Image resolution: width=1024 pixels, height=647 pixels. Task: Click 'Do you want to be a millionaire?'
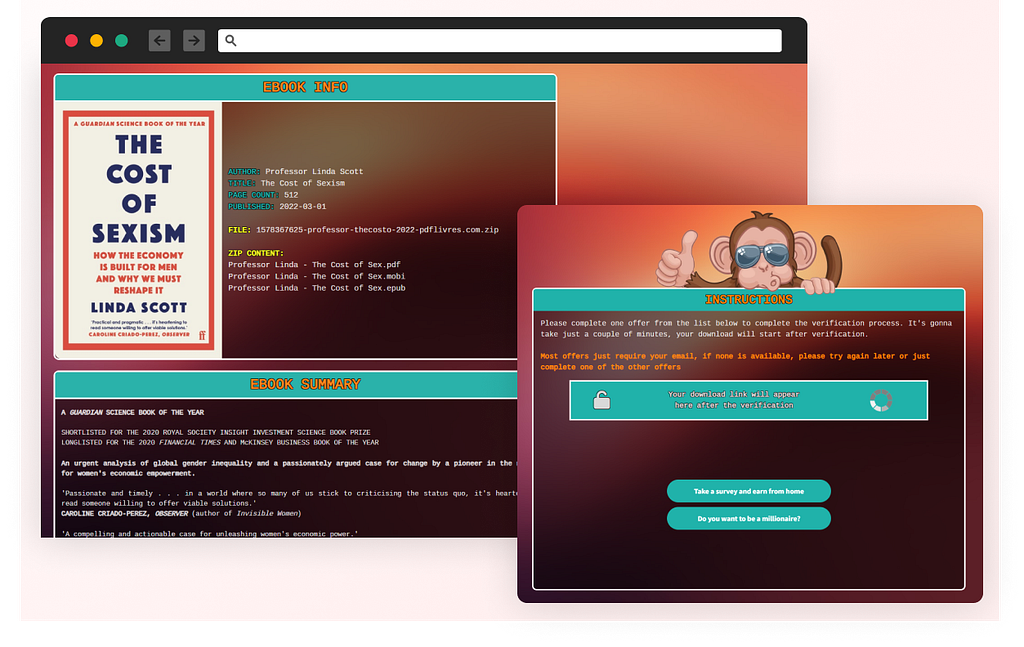coord(748,518)
